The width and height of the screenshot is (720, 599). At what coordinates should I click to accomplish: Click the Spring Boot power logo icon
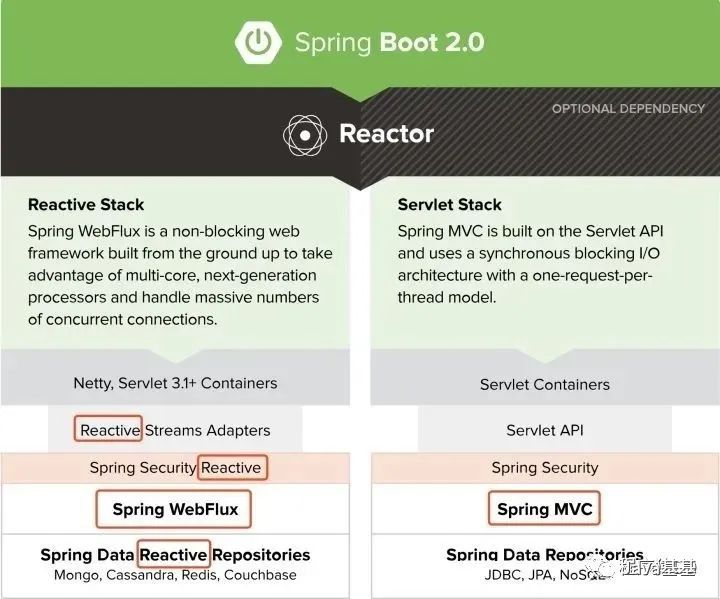258,42
